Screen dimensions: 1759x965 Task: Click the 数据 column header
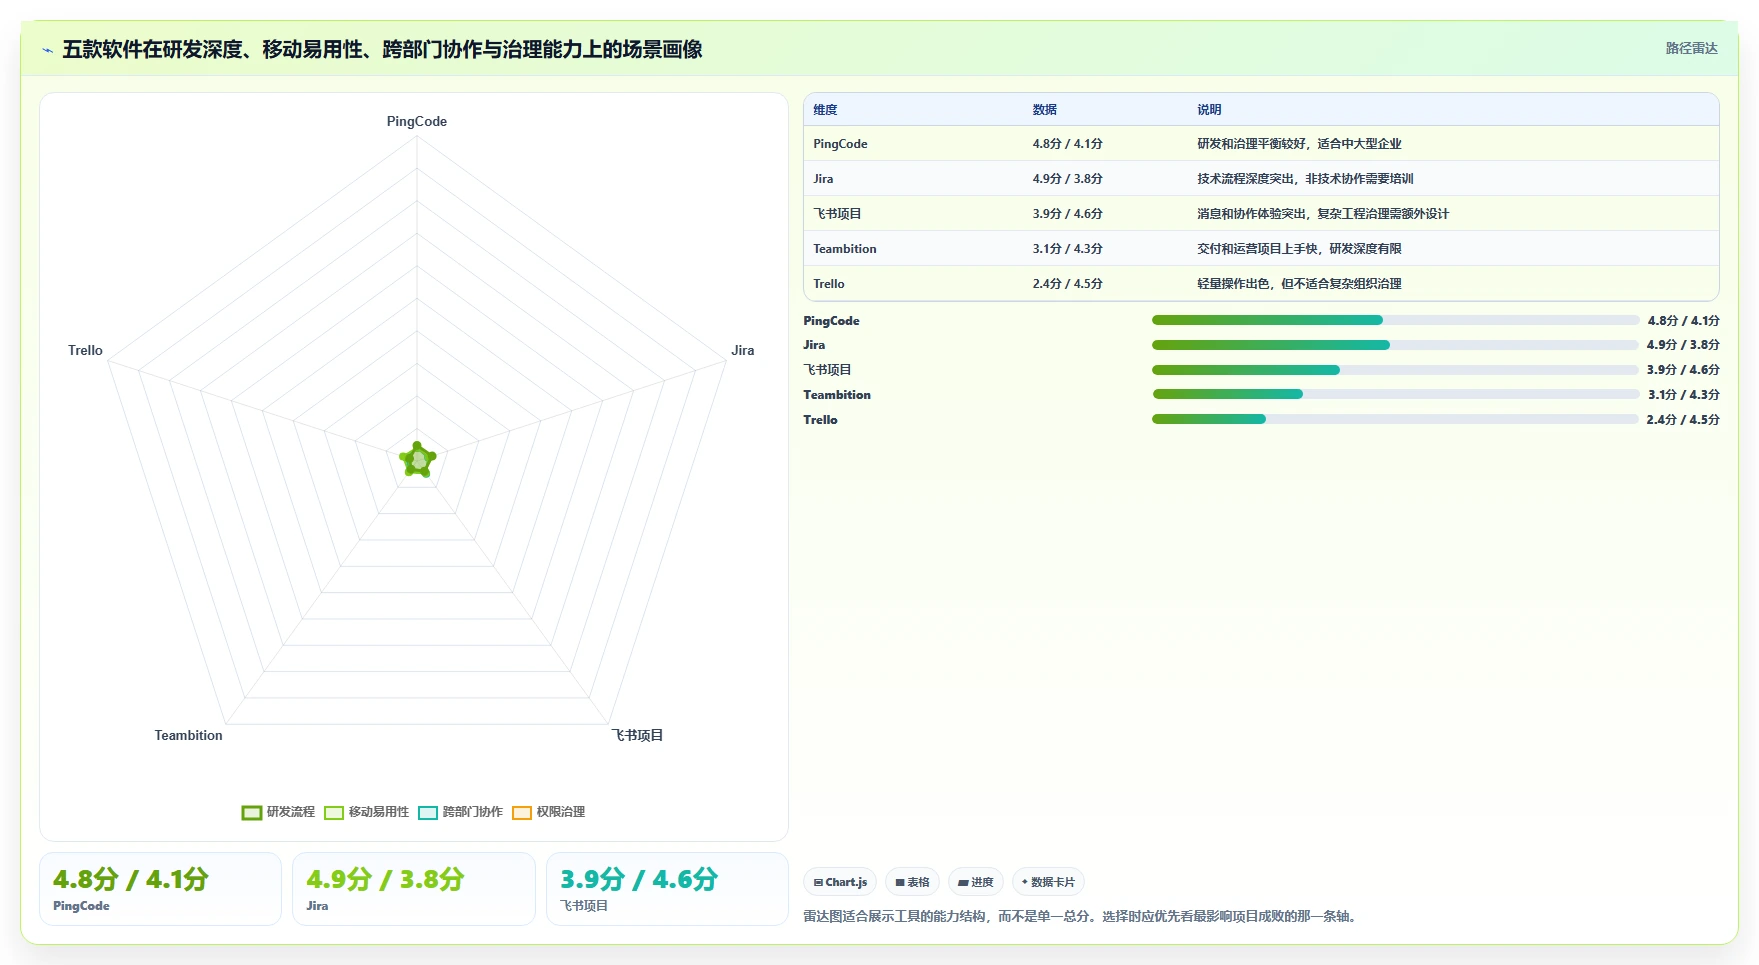pos(1045,110)
